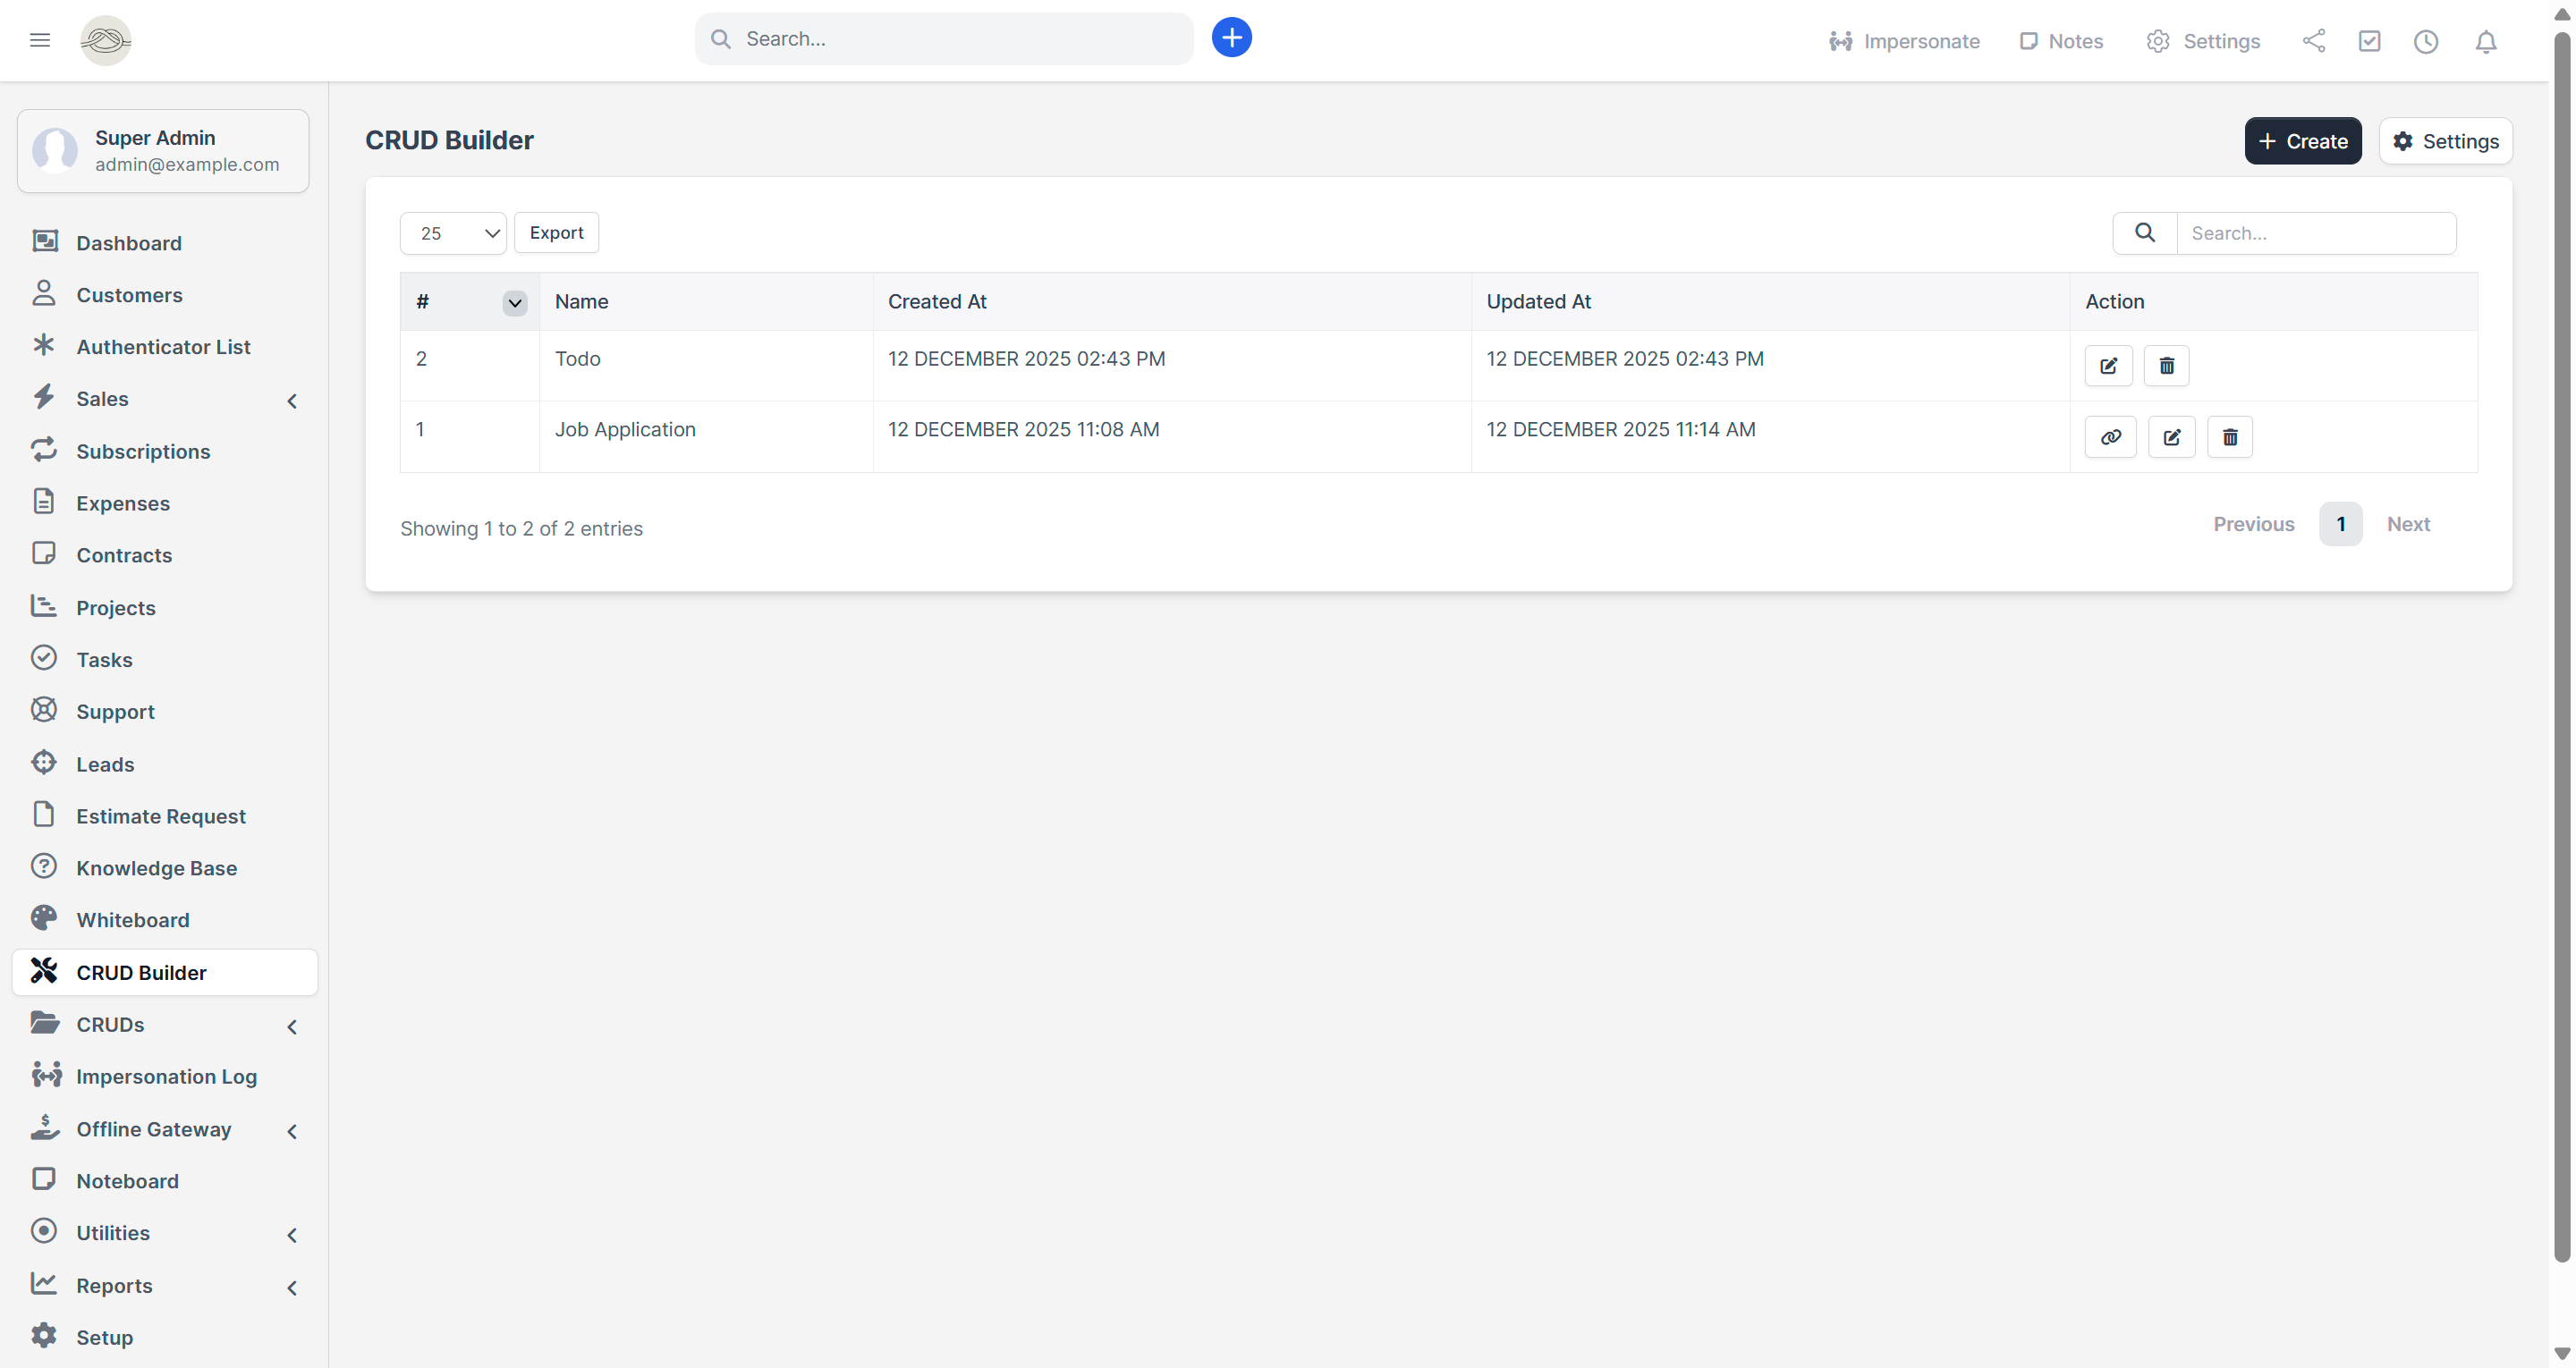Screen dimensions: 2576x1368
Task: Open the page size 25 dropdown
Action: (x=453, y=233)
